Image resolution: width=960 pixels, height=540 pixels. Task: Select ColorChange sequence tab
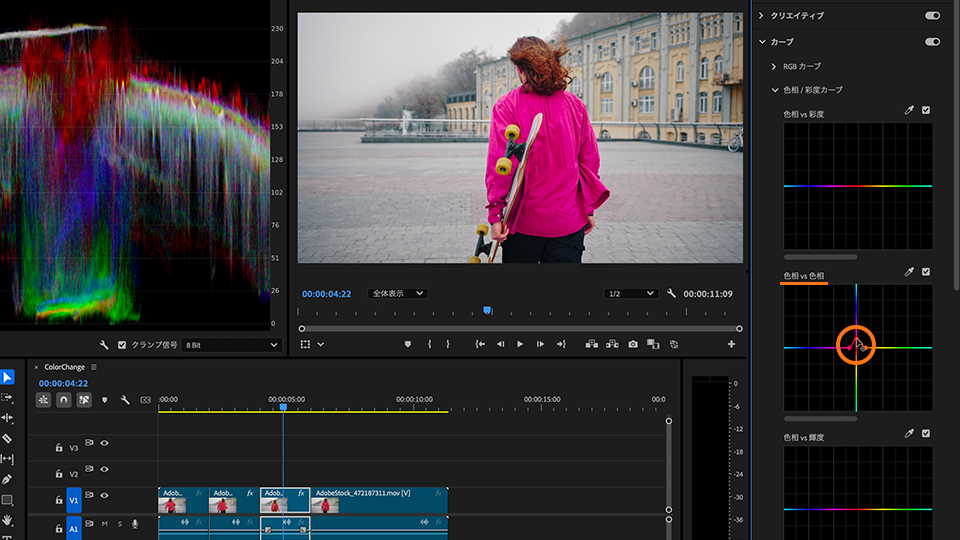tap(64, 367)
